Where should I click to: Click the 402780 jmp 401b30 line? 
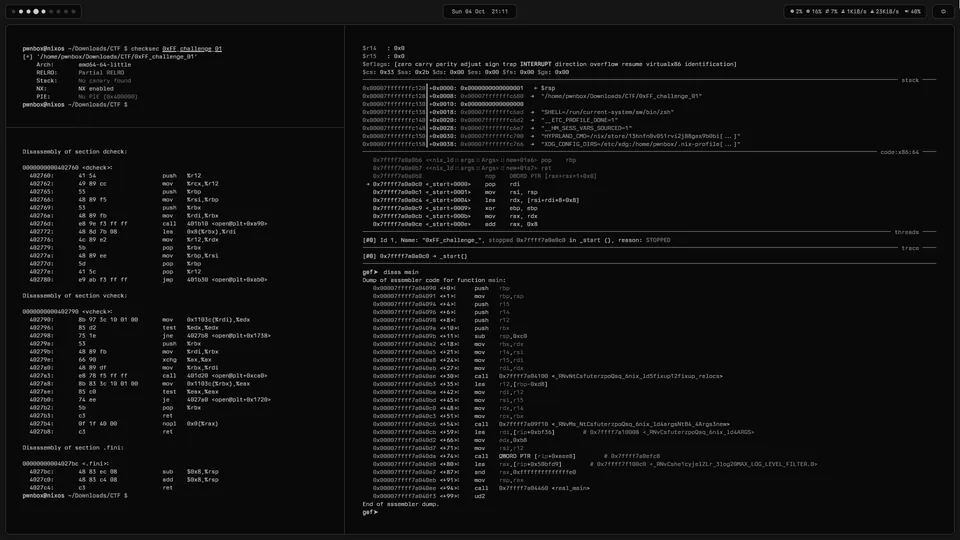(x=148, y=279)
